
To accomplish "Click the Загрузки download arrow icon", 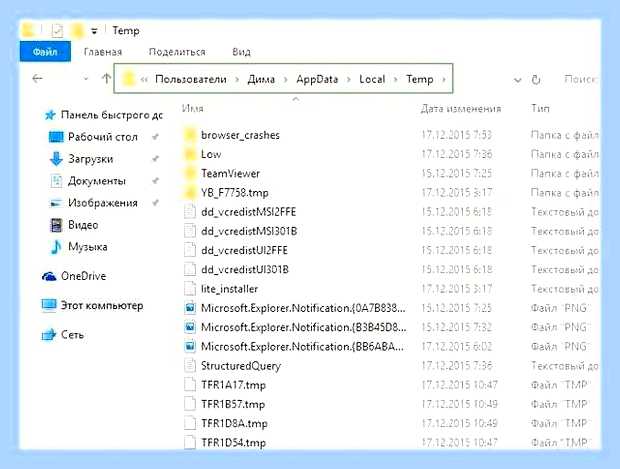I will [x=56, y=159].
